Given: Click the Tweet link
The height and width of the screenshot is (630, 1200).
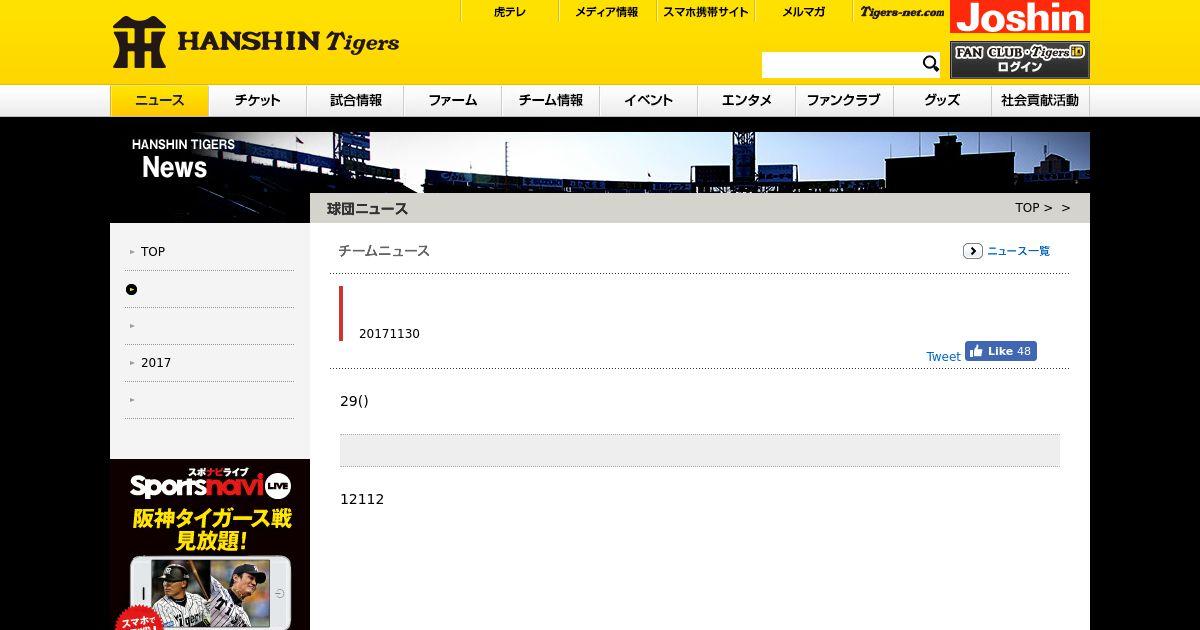Looking at the screenshot, I should point(943,357).
